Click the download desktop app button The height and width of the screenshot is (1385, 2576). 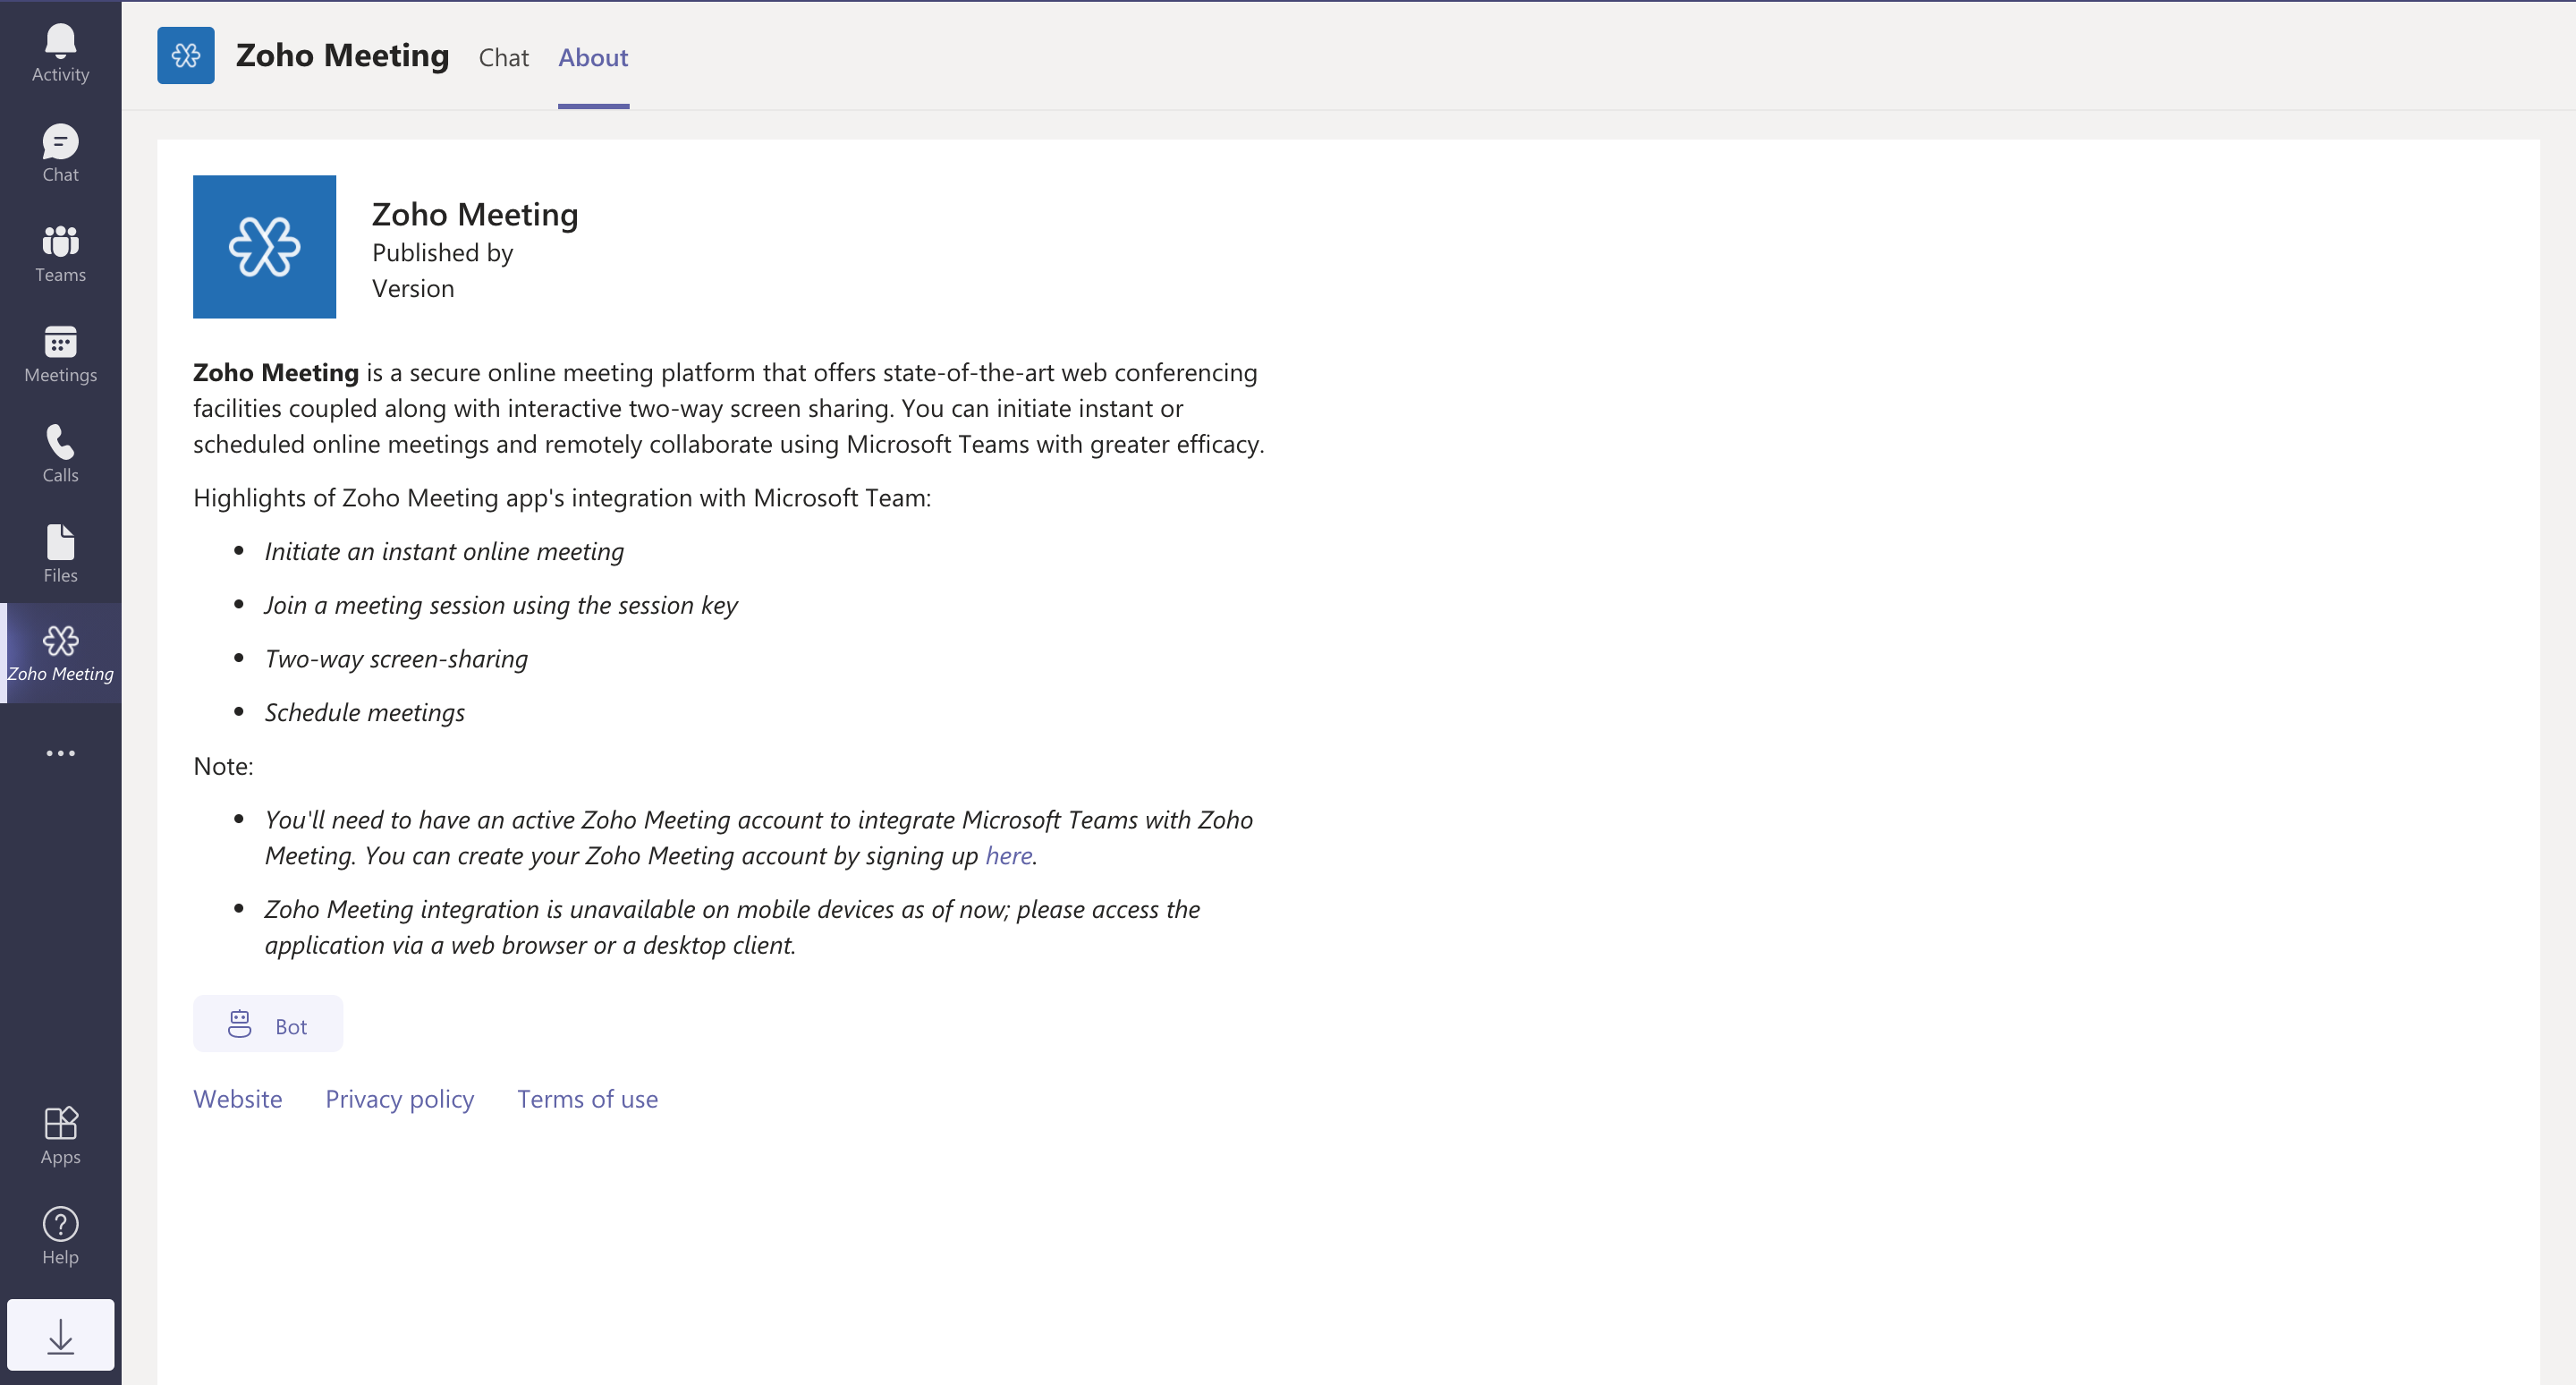click(60, 1335)
